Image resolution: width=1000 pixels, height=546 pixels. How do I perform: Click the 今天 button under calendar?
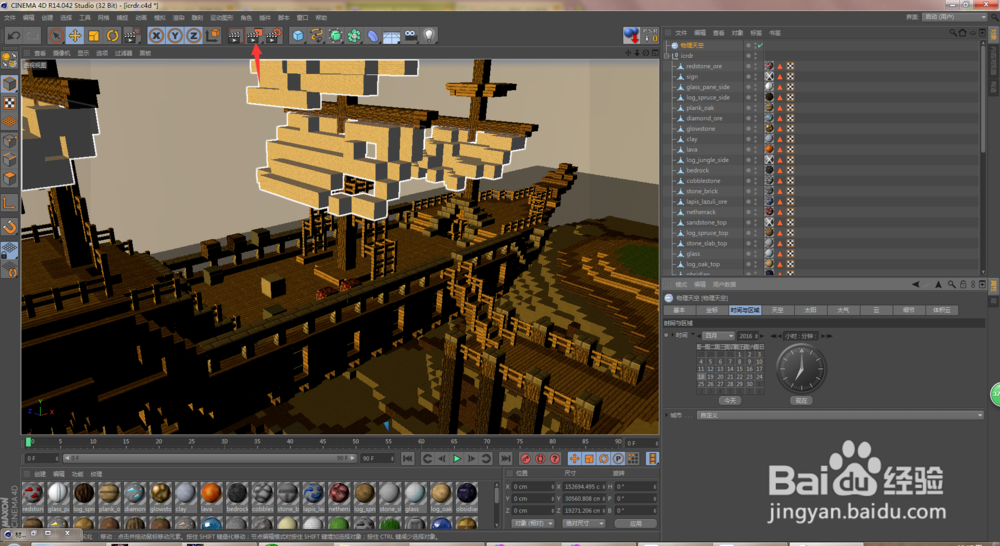730,401
